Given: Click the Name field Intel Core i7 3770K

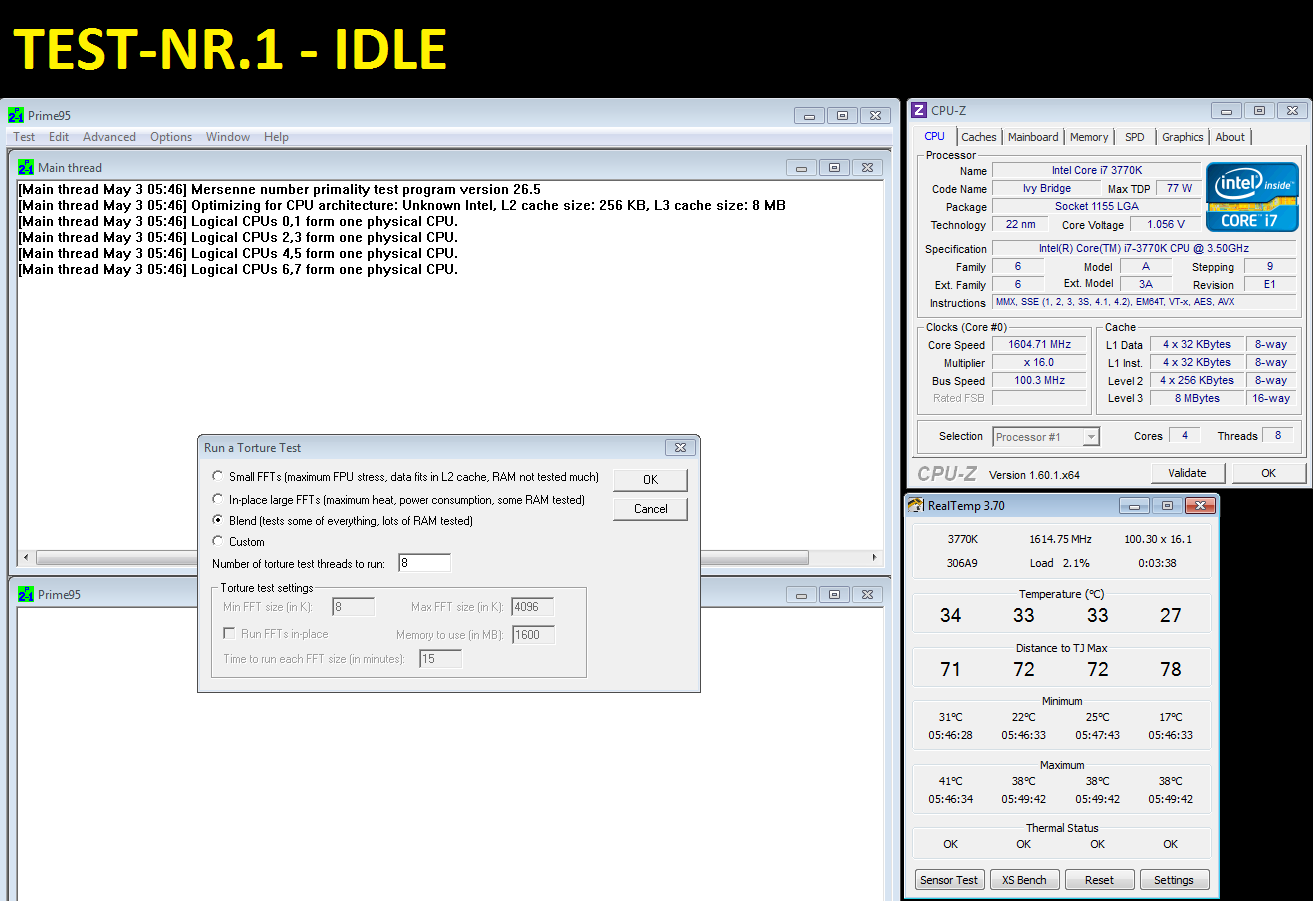Looking at the screenshot, I should [1095, 170].
